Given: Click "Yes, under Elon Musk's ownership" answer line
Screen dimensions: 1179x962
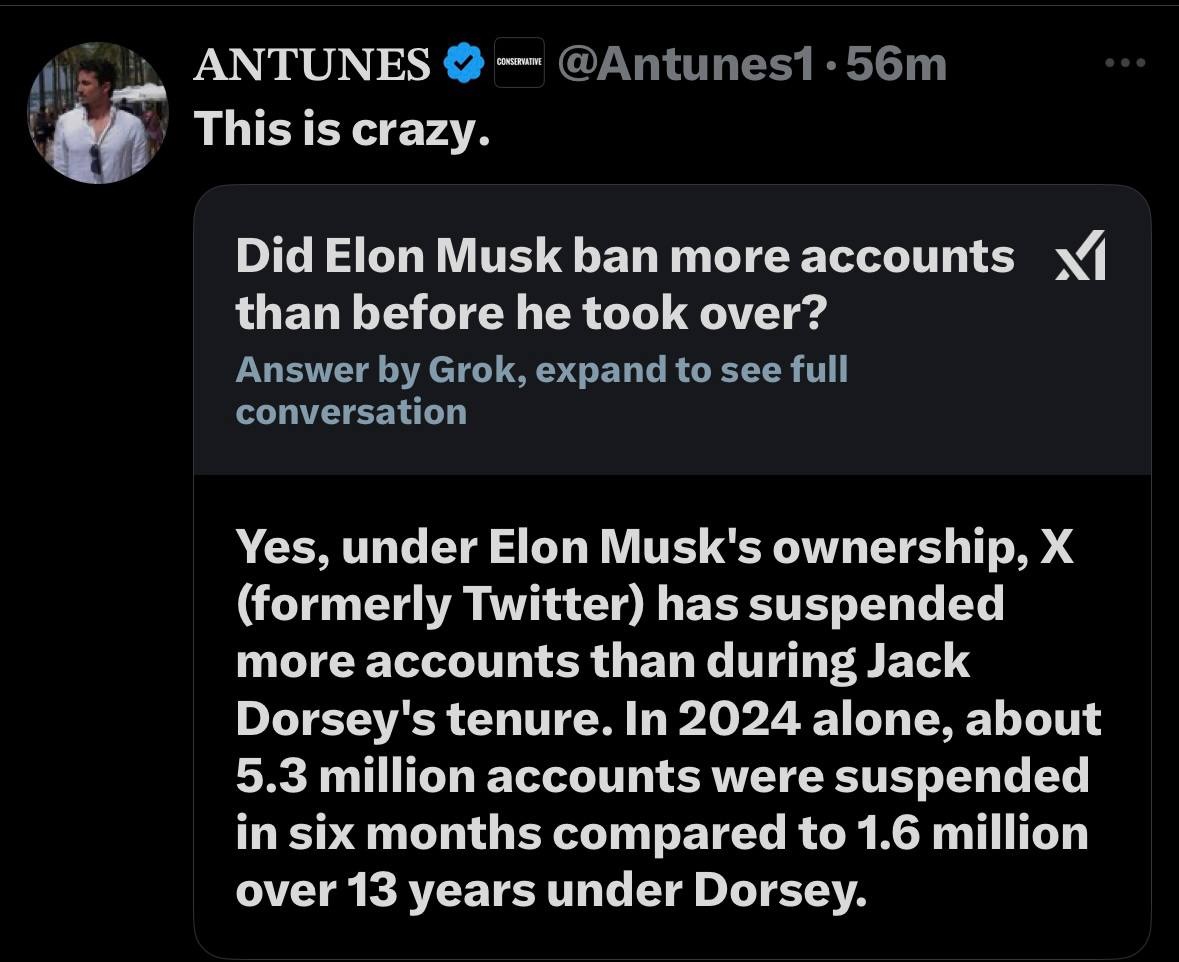Looking at the screenshot, I should click(654, 549).
